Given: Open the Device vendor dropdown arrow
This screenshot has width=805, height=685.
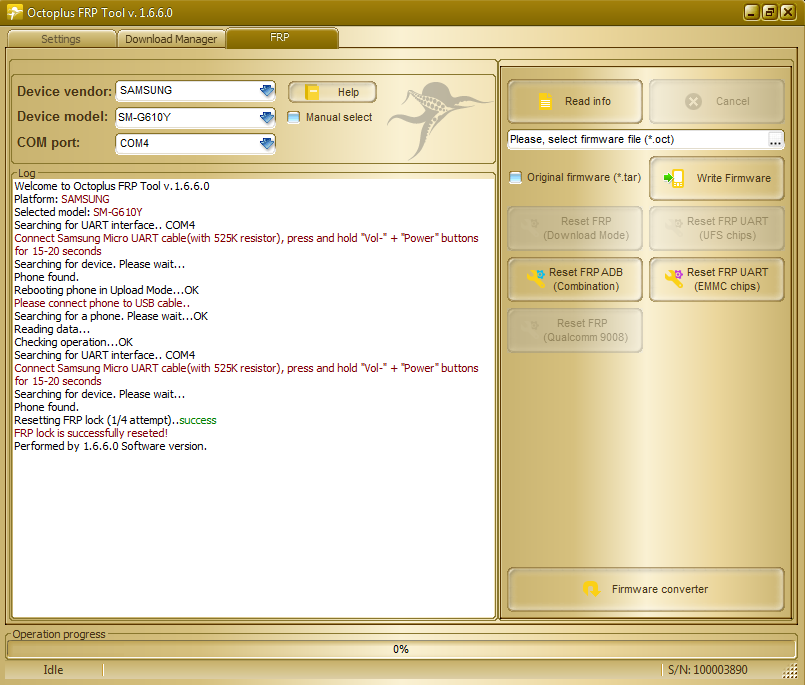Looking at the screenshot, I should (267, 91).
